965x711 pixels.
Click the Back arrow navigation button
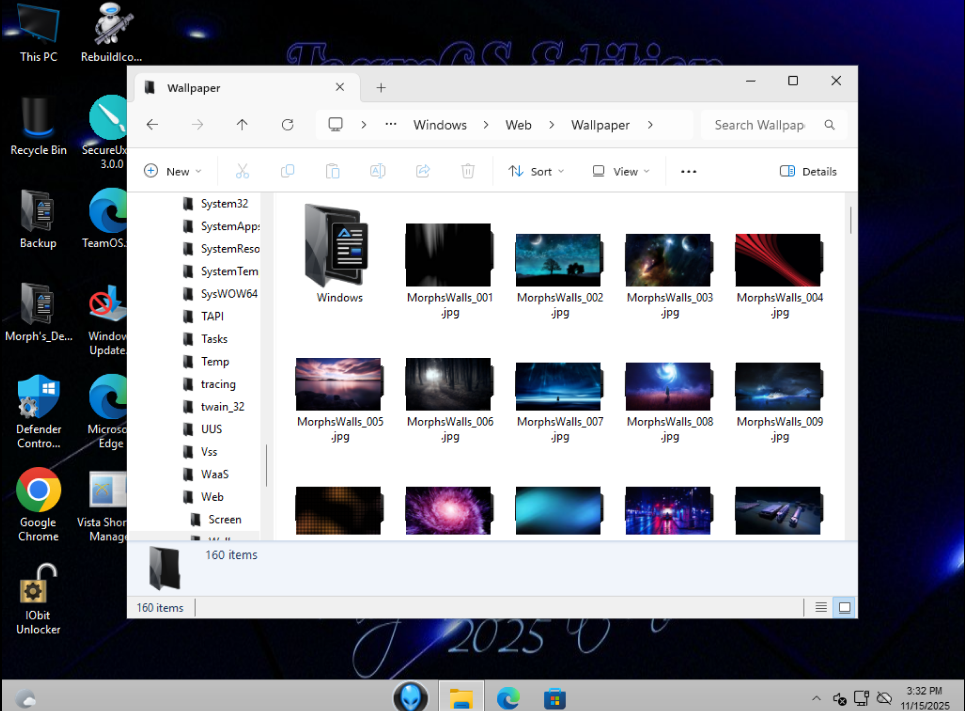pyautogui.click(x=152, y=125)
